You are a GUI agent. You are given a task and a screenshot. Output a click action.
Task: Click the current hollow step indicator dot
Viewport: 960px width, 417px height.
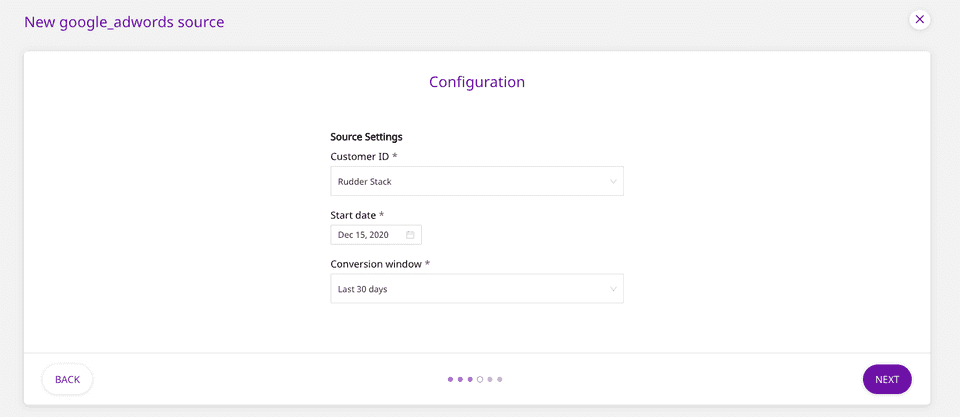[480, 380]
